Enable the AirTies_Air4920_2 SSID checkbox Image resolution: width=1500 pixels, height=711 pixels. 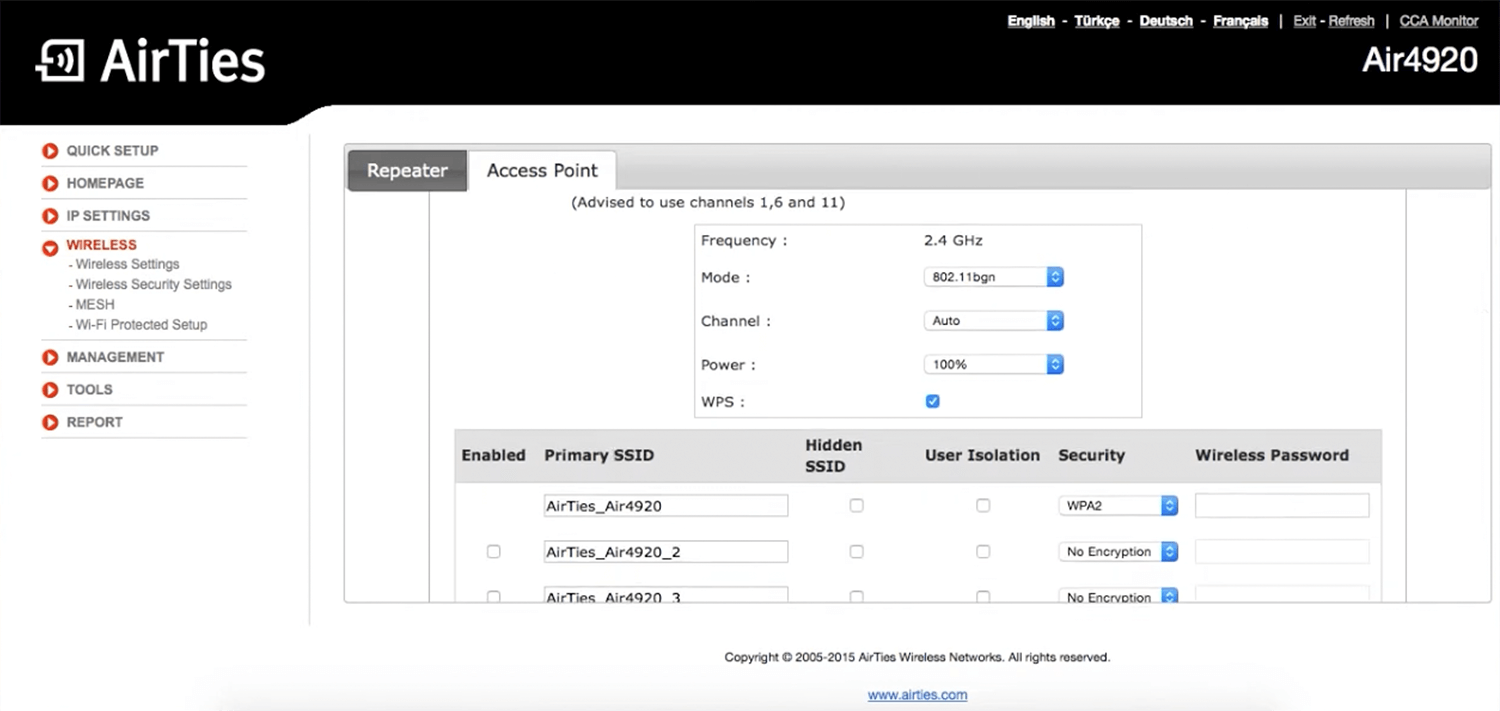click(x=493, y=551)
